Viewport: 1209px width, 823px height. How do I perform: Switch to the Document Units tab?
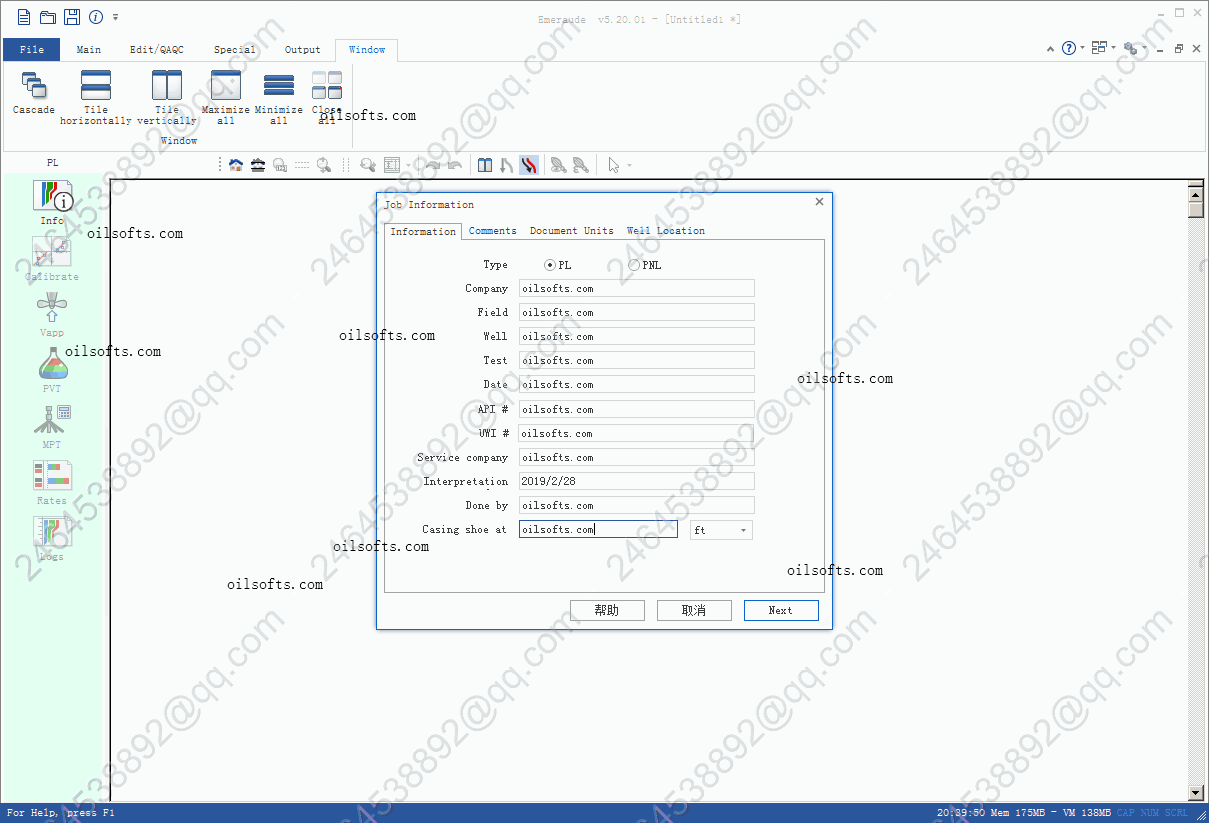tap(572, 231)
